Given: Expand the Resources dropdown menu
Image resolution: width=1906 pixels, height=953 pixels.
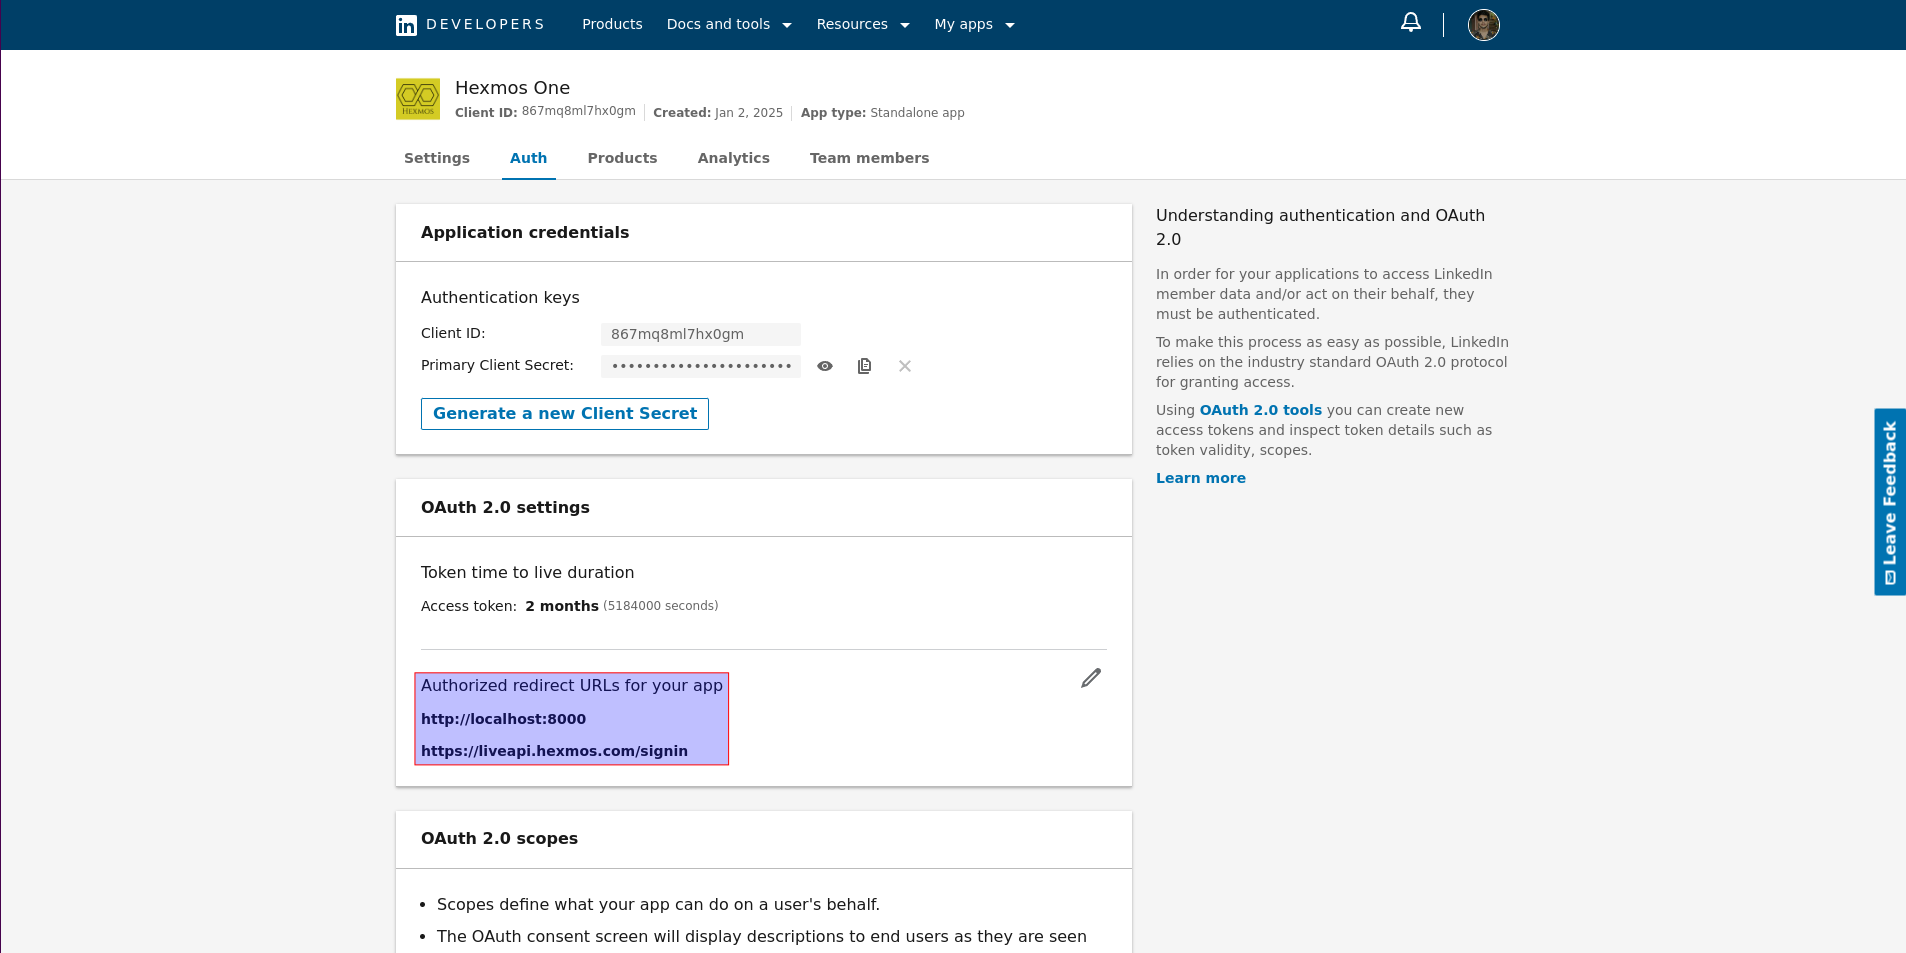Looking at the screenshot, I should coord(863,25).
